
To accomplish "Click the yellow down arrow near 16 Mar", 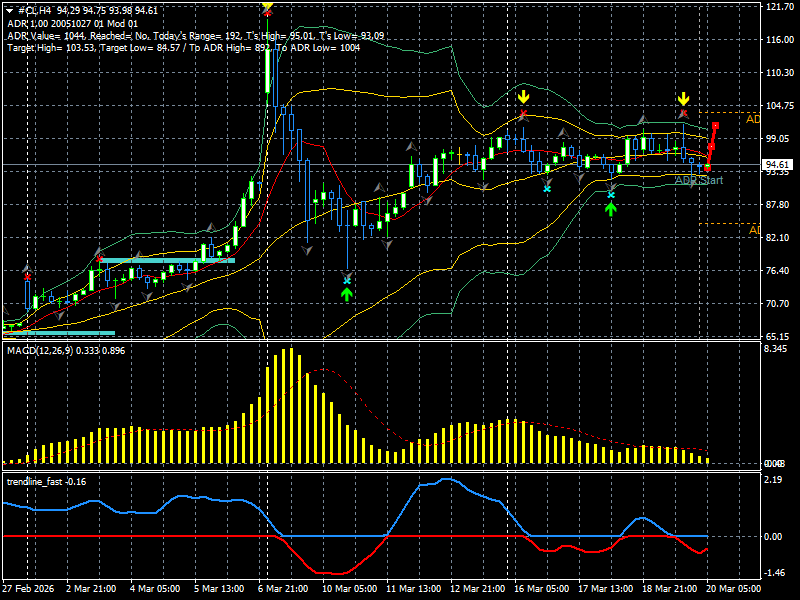I will tap(523, 97).
